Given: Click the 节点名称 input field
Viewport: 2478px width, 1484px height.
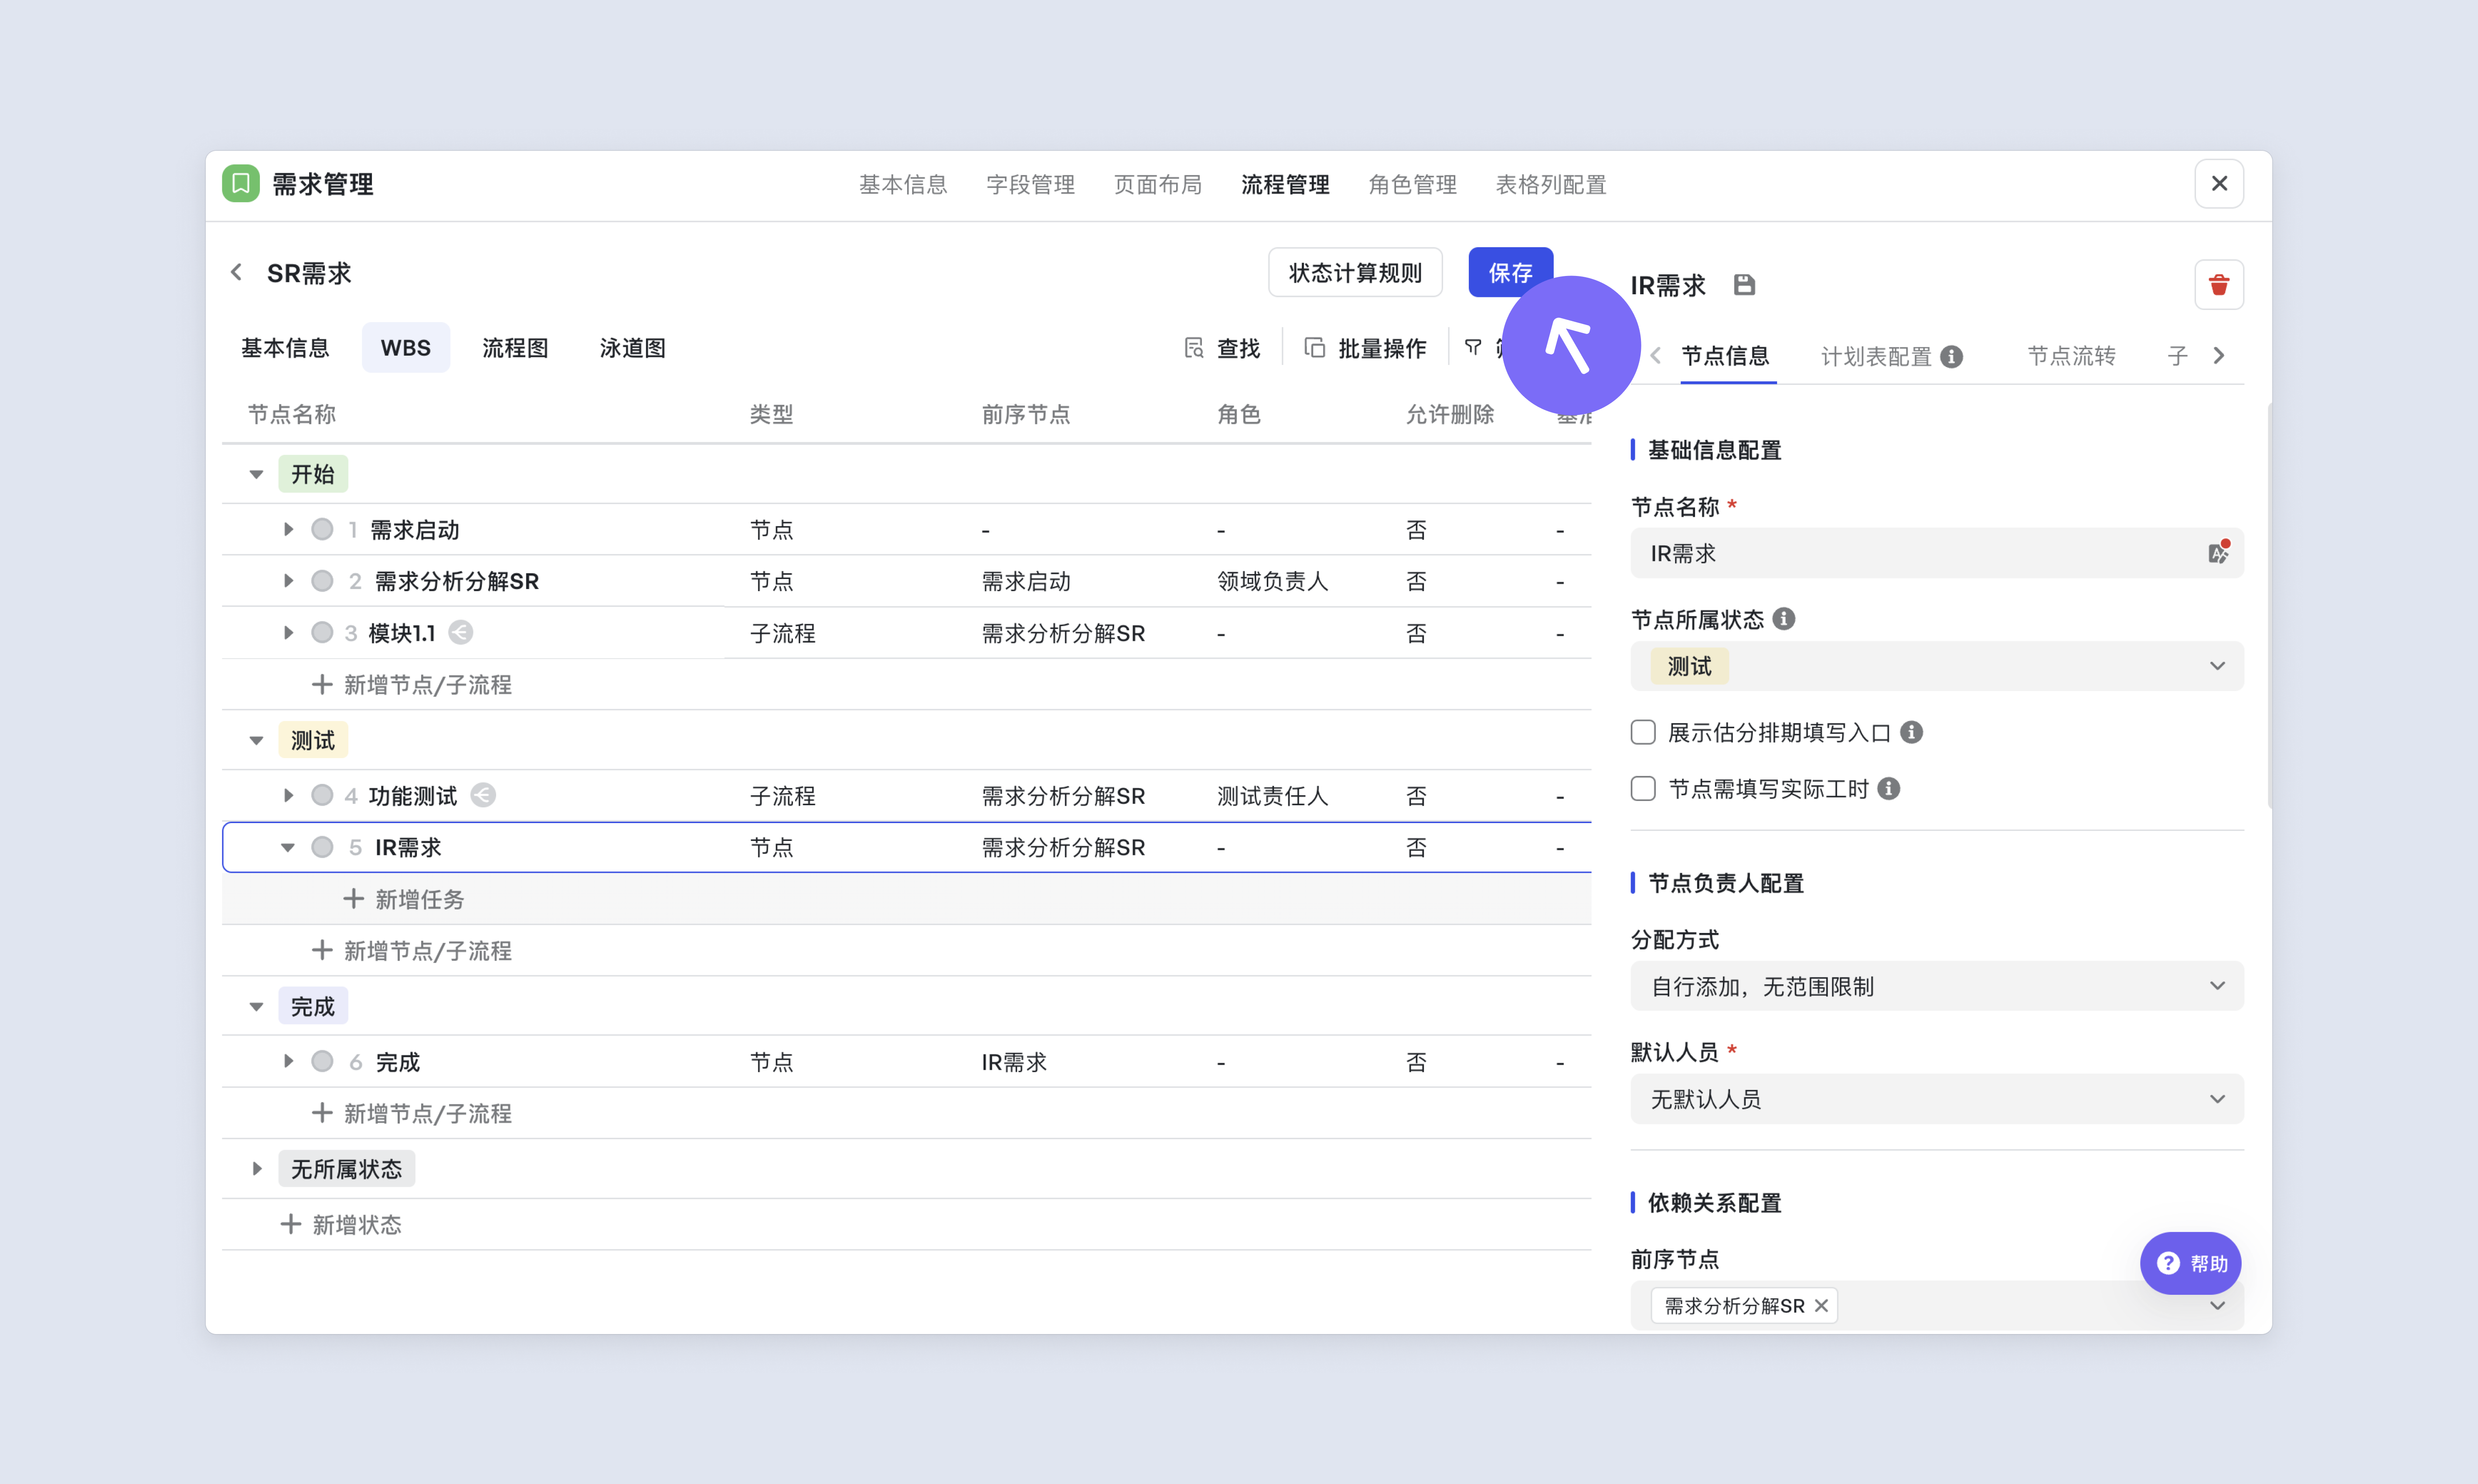Looking at the screenshot, I should [x=1936, y=553].
